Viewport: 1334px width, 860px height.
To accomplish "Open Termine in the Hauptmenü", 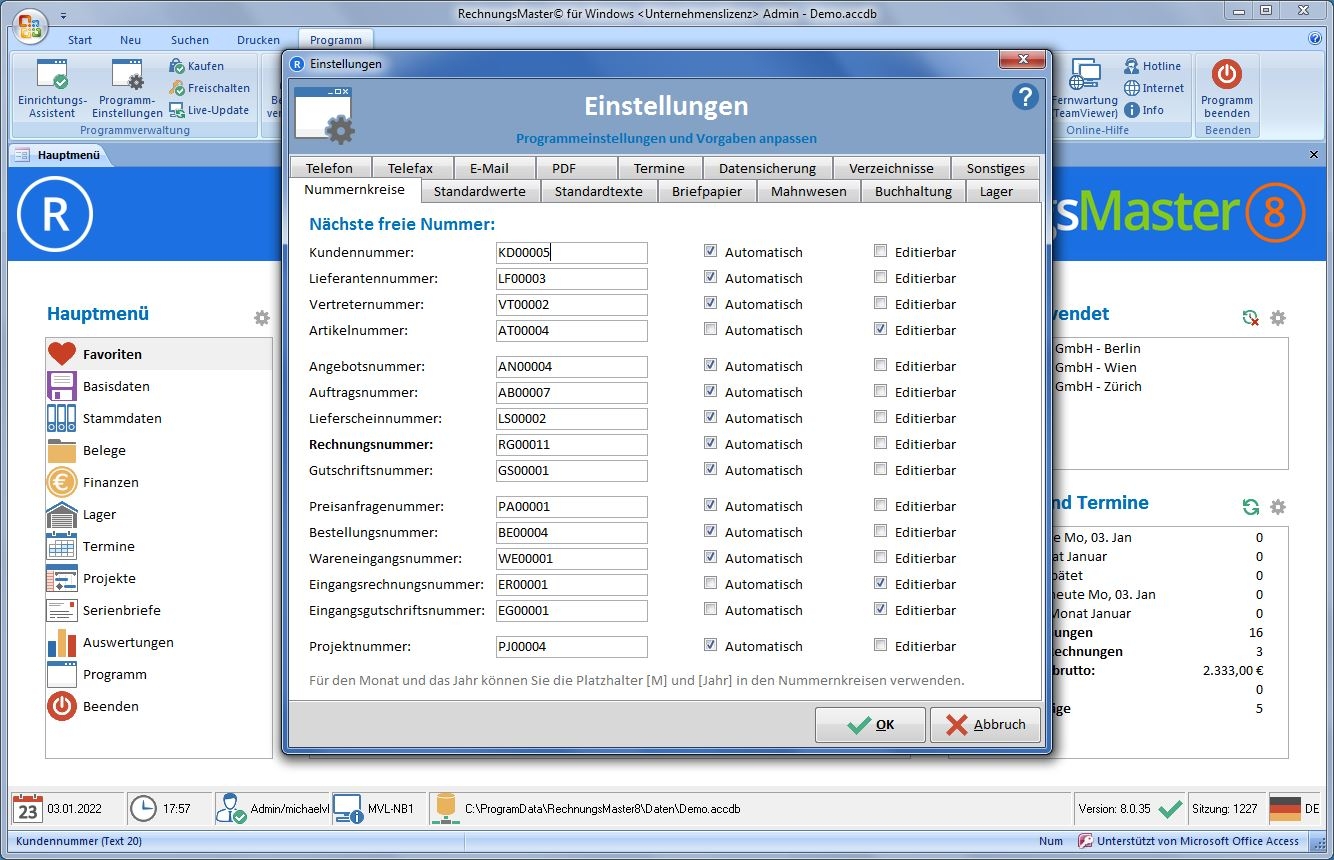I will (159, 546).
